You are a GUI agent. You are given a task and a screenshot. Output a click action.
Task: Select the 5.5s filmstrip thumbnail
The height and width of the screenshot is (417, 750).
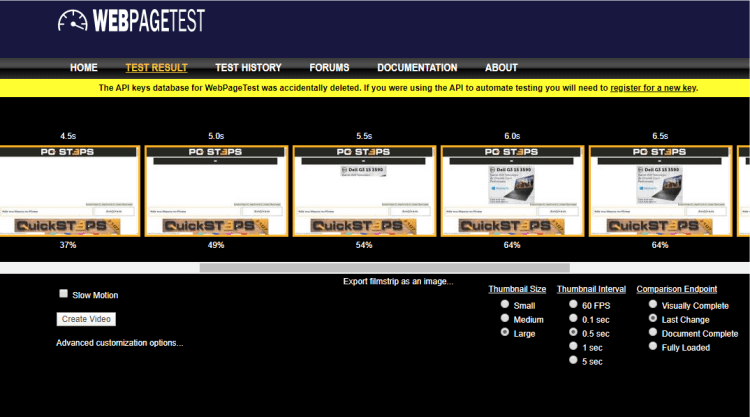click(x=364, y=191)
